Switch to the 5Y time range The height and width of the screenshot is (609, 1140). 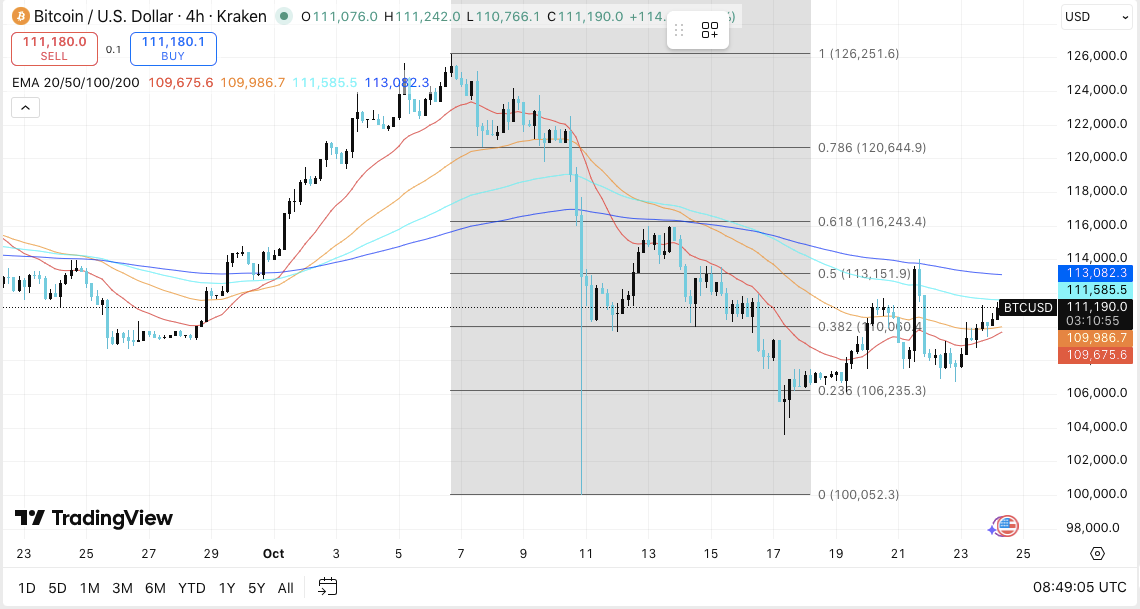(x=256, y=588)
